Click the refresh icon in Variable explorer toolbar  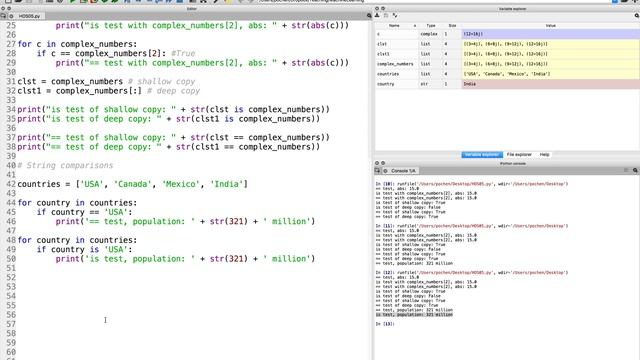395,16
